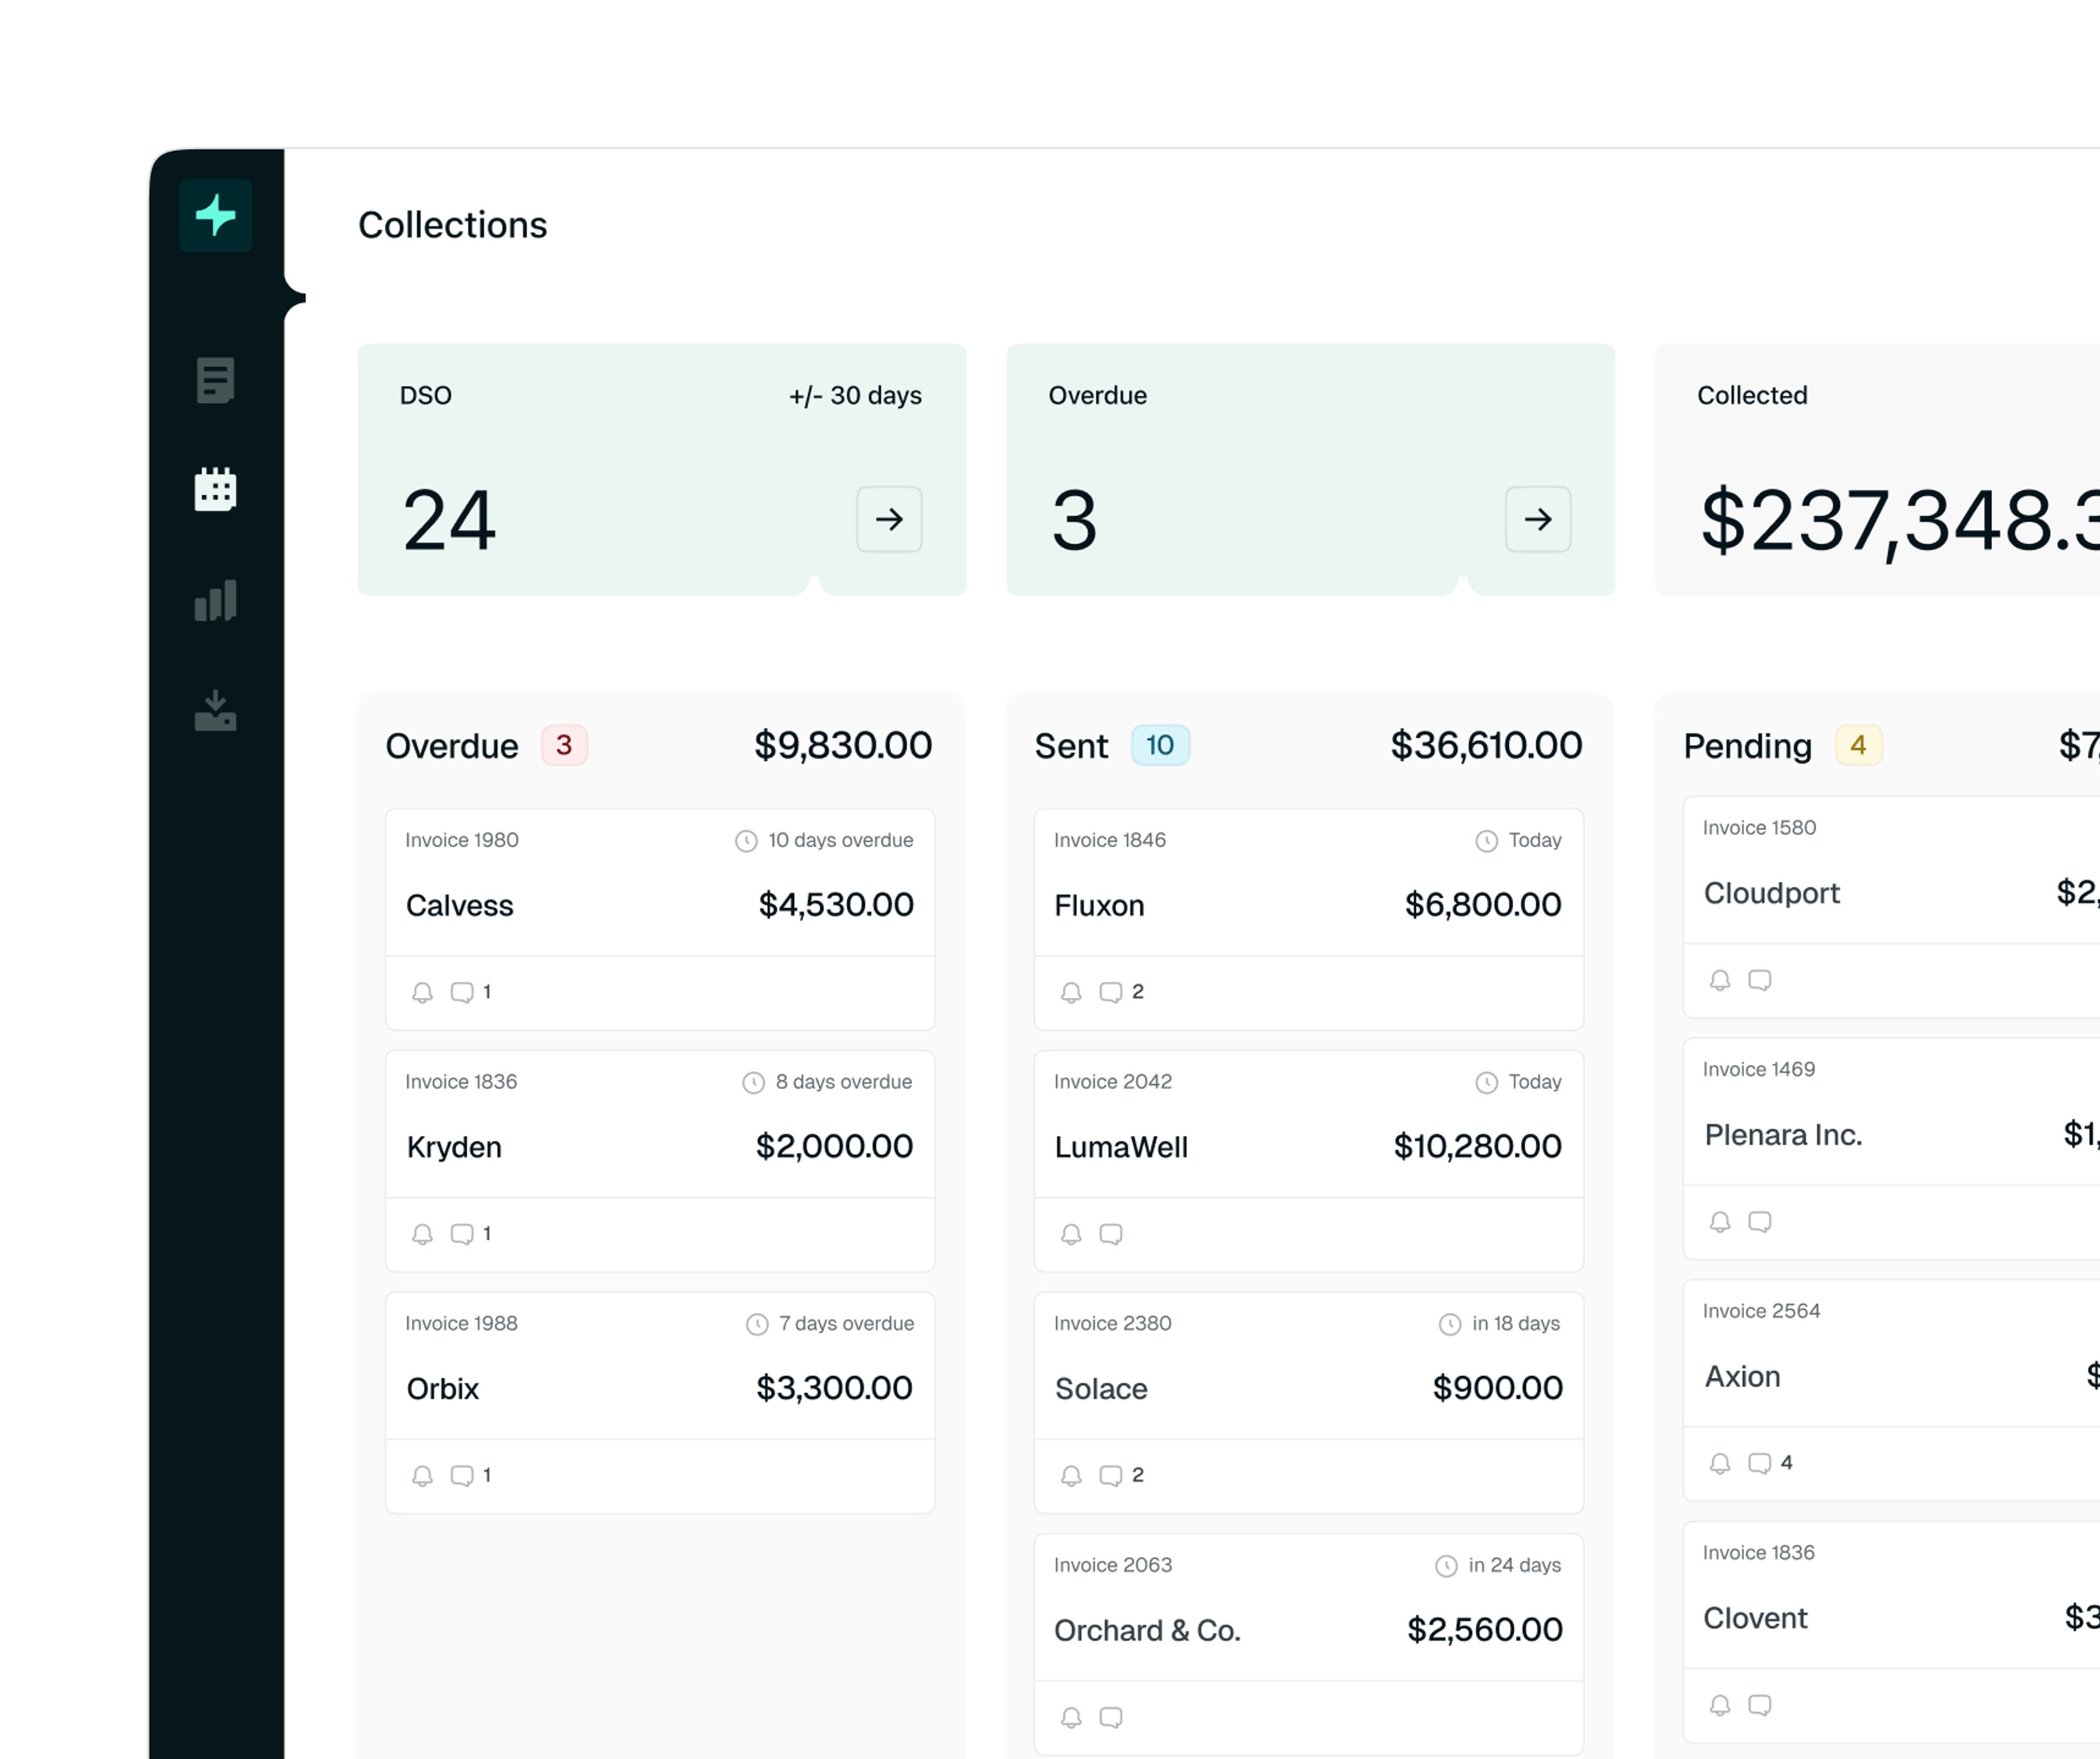The image size is (2100, 1759).
Task: Open the Kryden $2,000.00 invoice card
Action: [x=660, y=1161]
